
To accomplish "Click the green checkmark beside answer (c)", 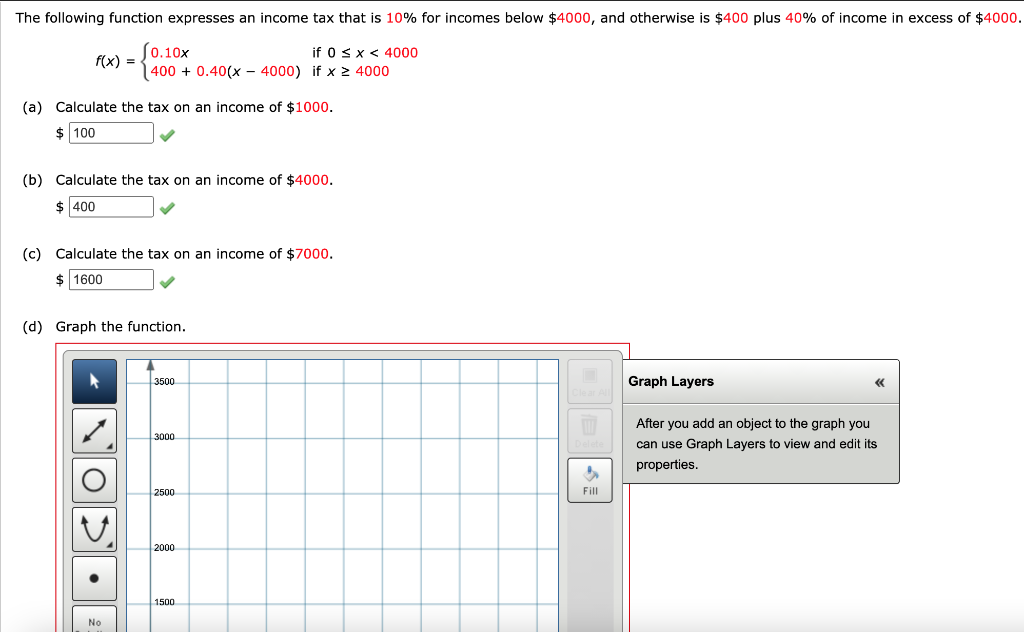I will (x=167, y=279).
